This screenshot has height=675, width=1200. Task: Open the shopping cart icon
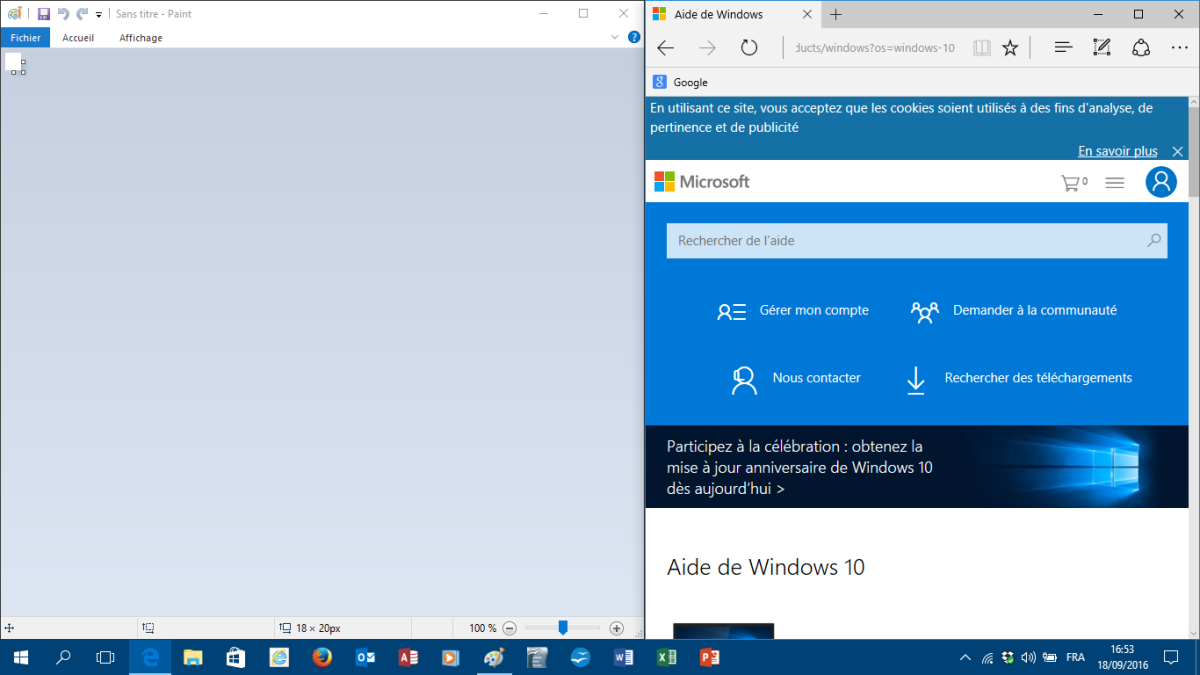click(1073, 183)
